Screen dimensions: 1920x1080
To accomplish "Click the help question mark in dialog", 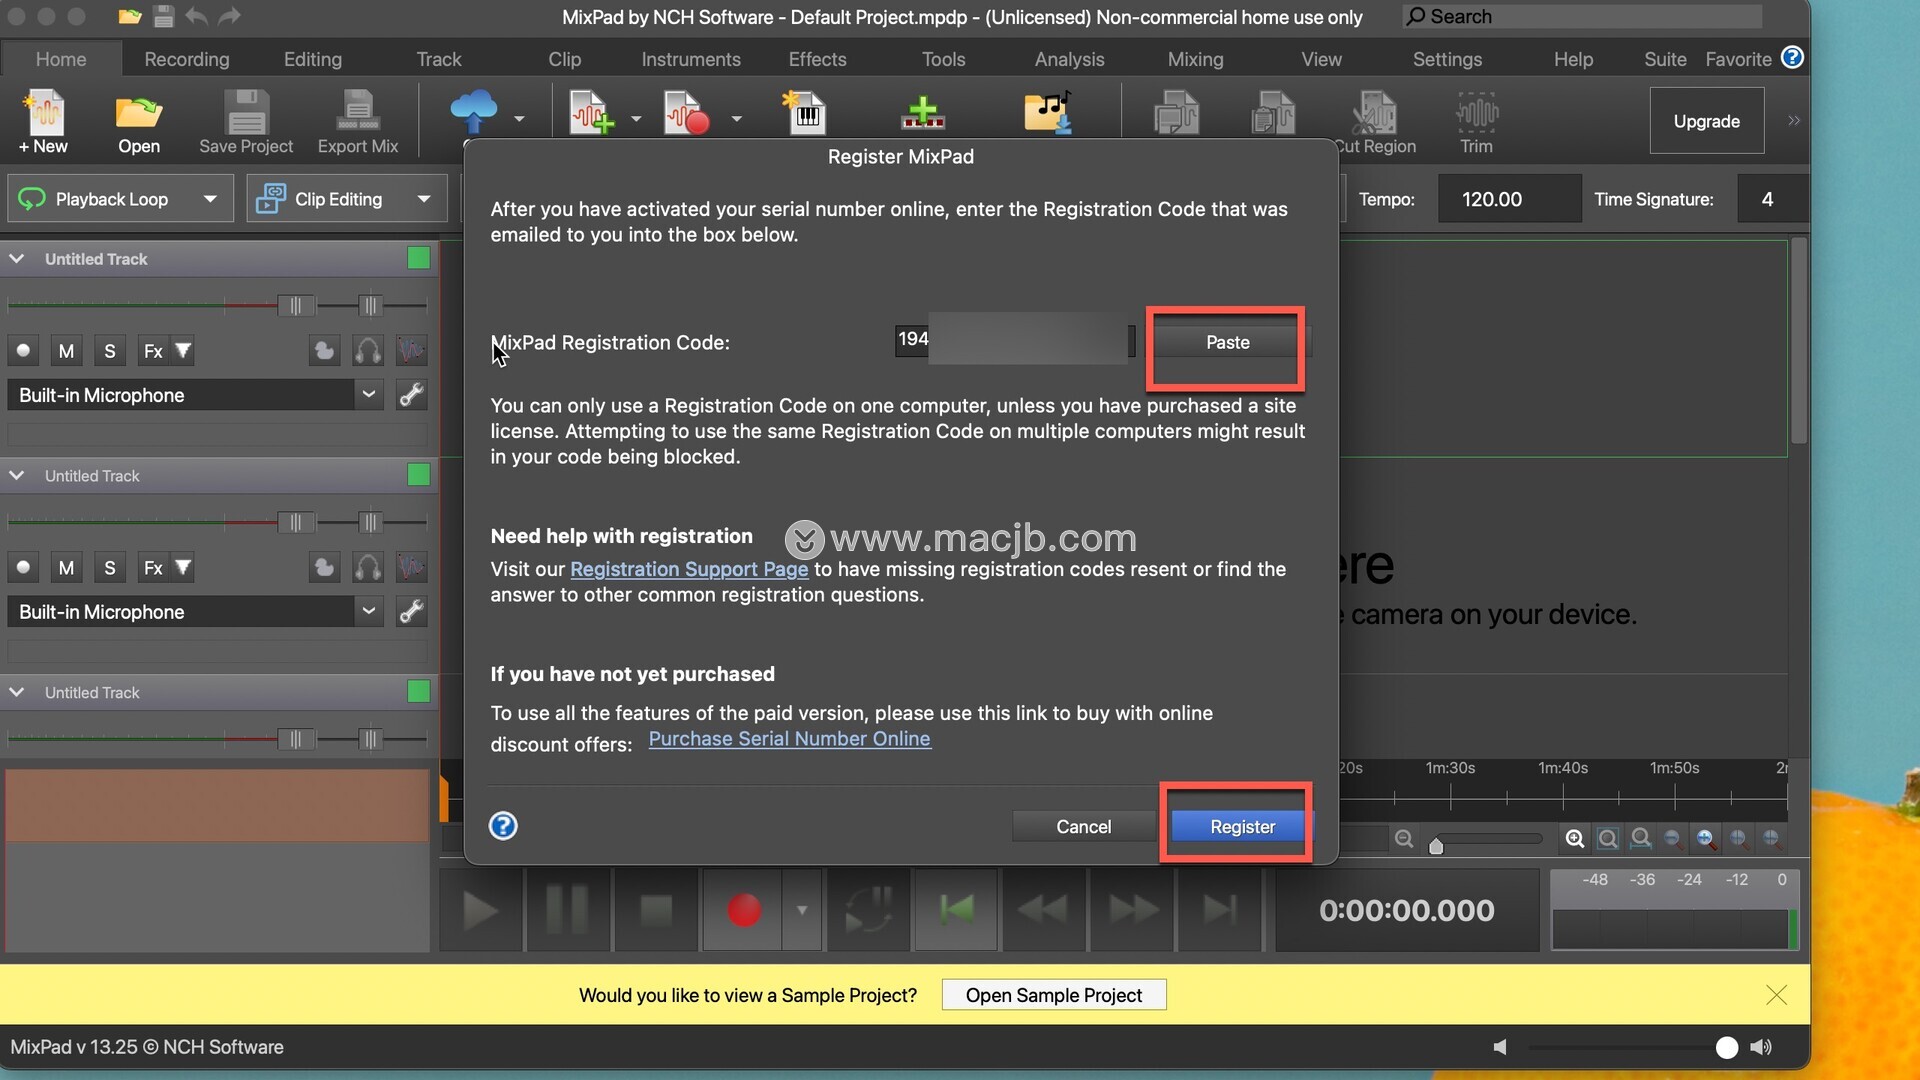I will click(x=503, y=826).
